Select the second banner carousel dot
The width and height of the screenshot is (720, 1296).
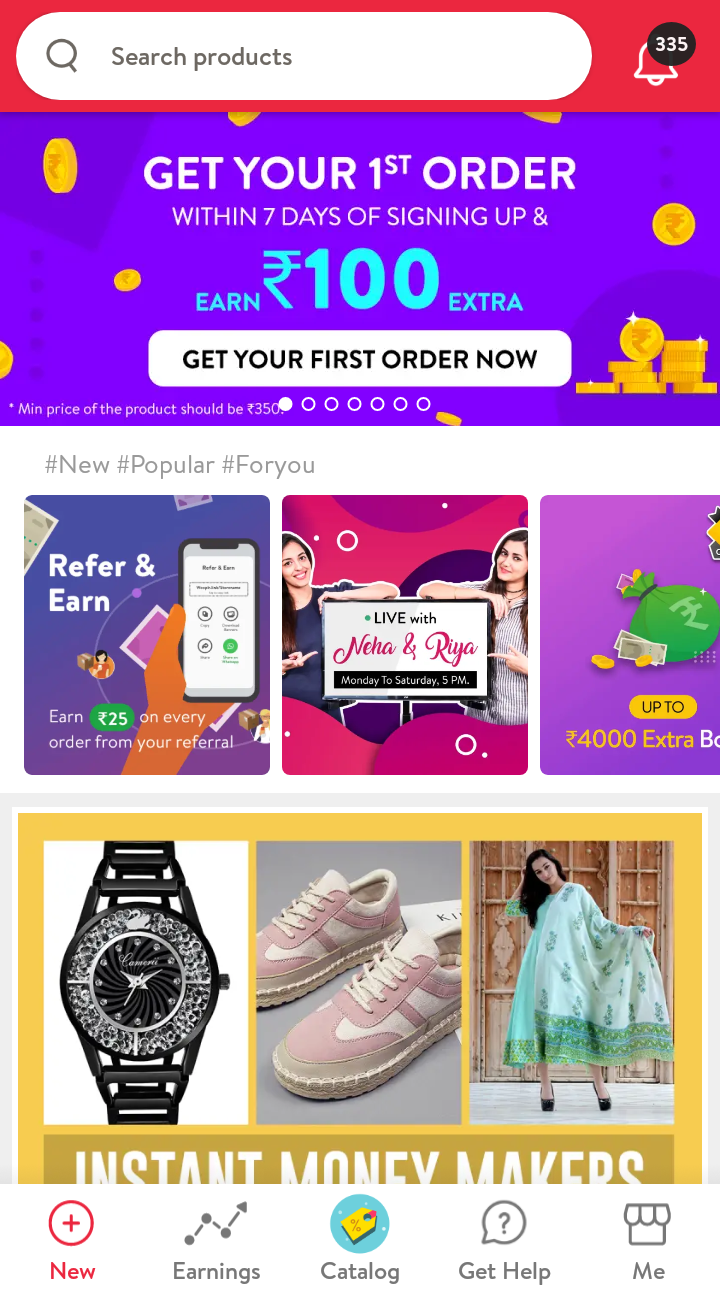tap(308, 404)
